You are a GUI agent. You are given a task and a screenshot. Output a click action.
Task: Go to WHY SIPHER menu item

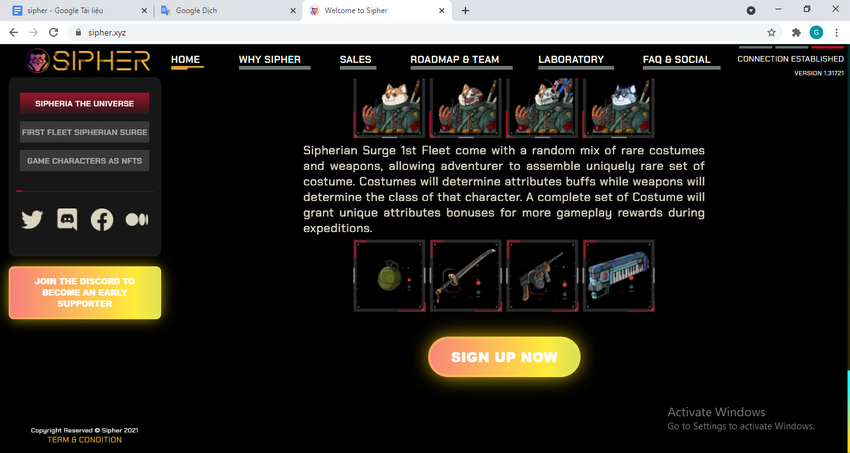pyautogui.click(x=269, y=60)
